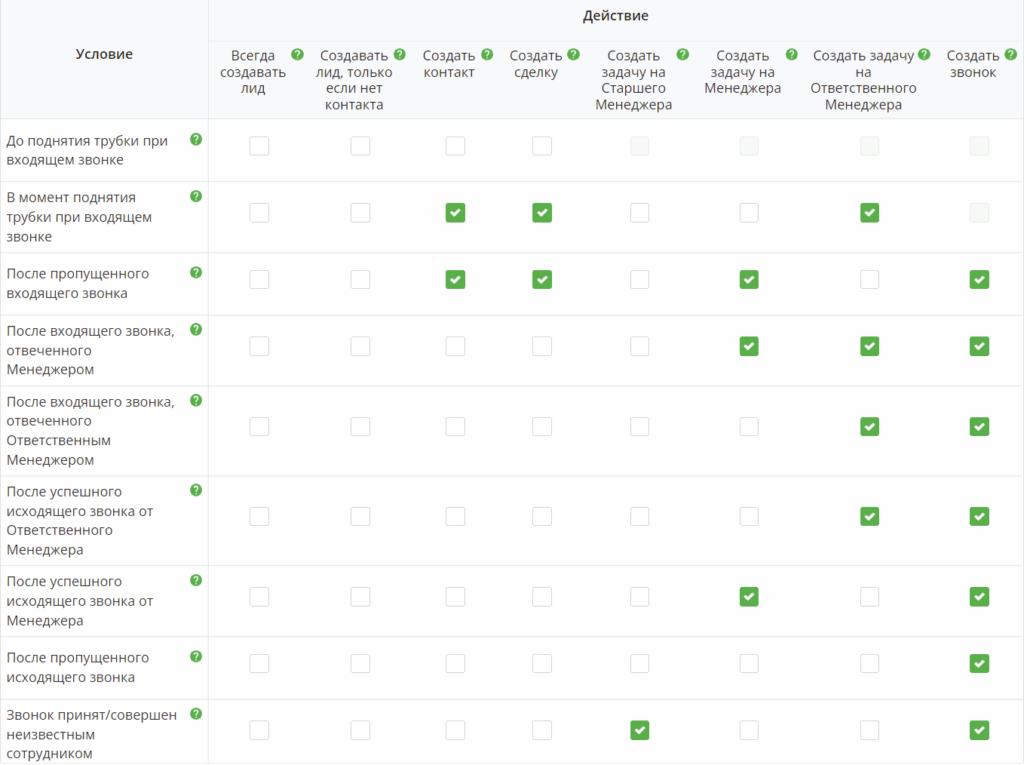Check 'Создать контакт' for 'После пропущенного исходящего звонка'
The width and height of the screenshot is (1024, 765).
point(455,663)
